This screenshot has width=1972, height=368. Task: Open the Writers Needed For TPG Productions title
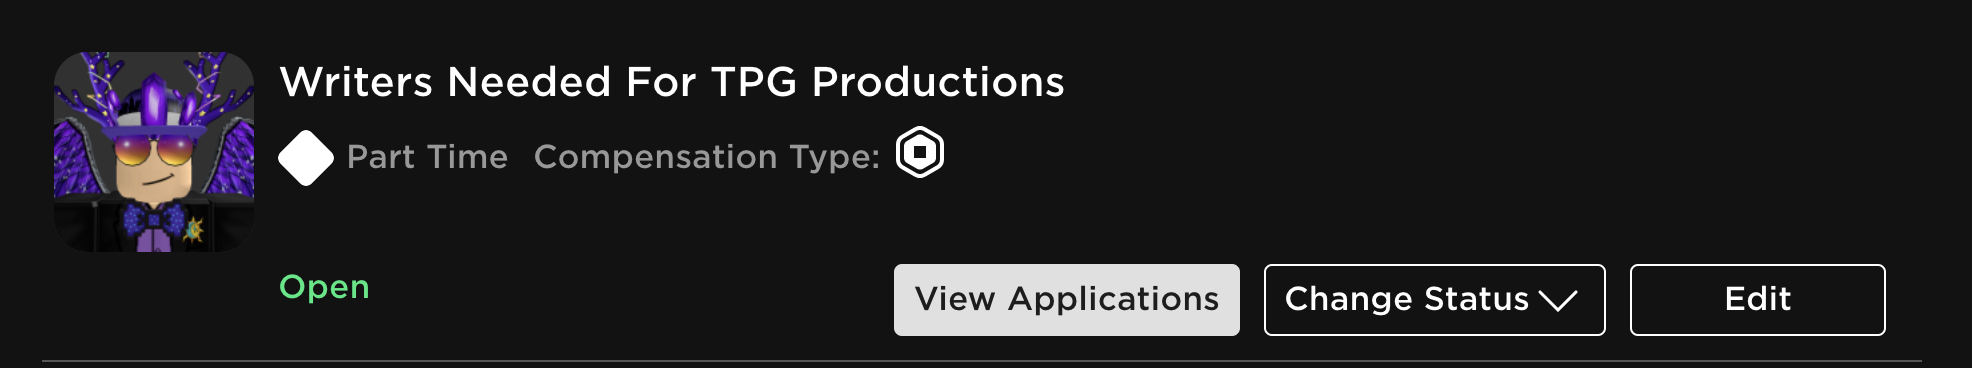pyautogui.click(x=672, y=82)
